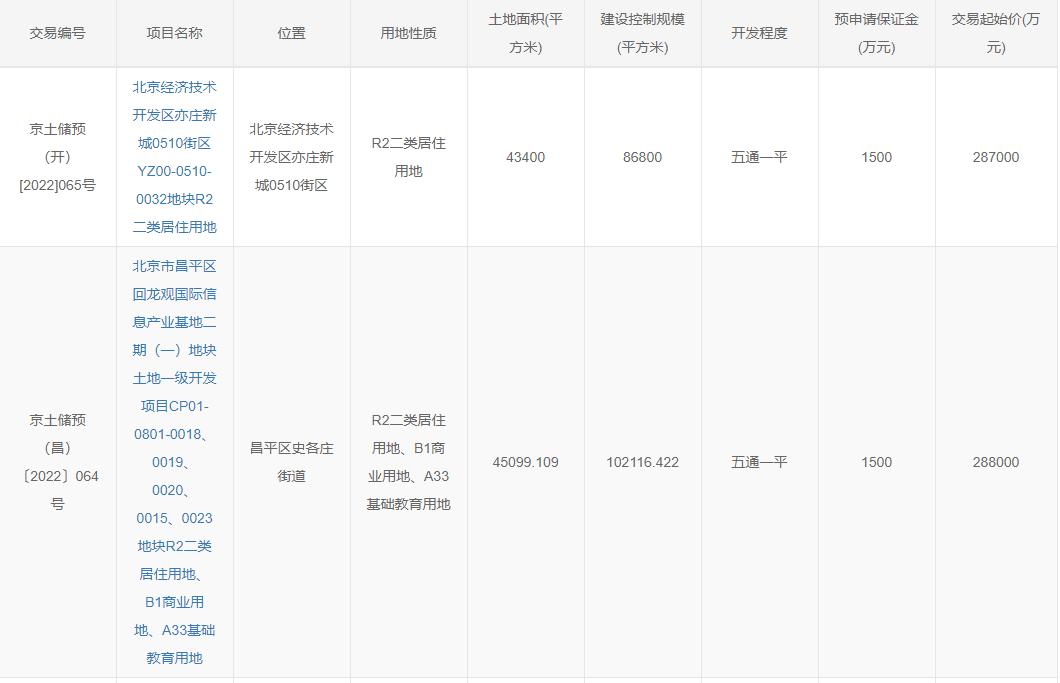Select the starting price value 288000
The width and height of the screenshot is (1060, 683).
(996, 462)
